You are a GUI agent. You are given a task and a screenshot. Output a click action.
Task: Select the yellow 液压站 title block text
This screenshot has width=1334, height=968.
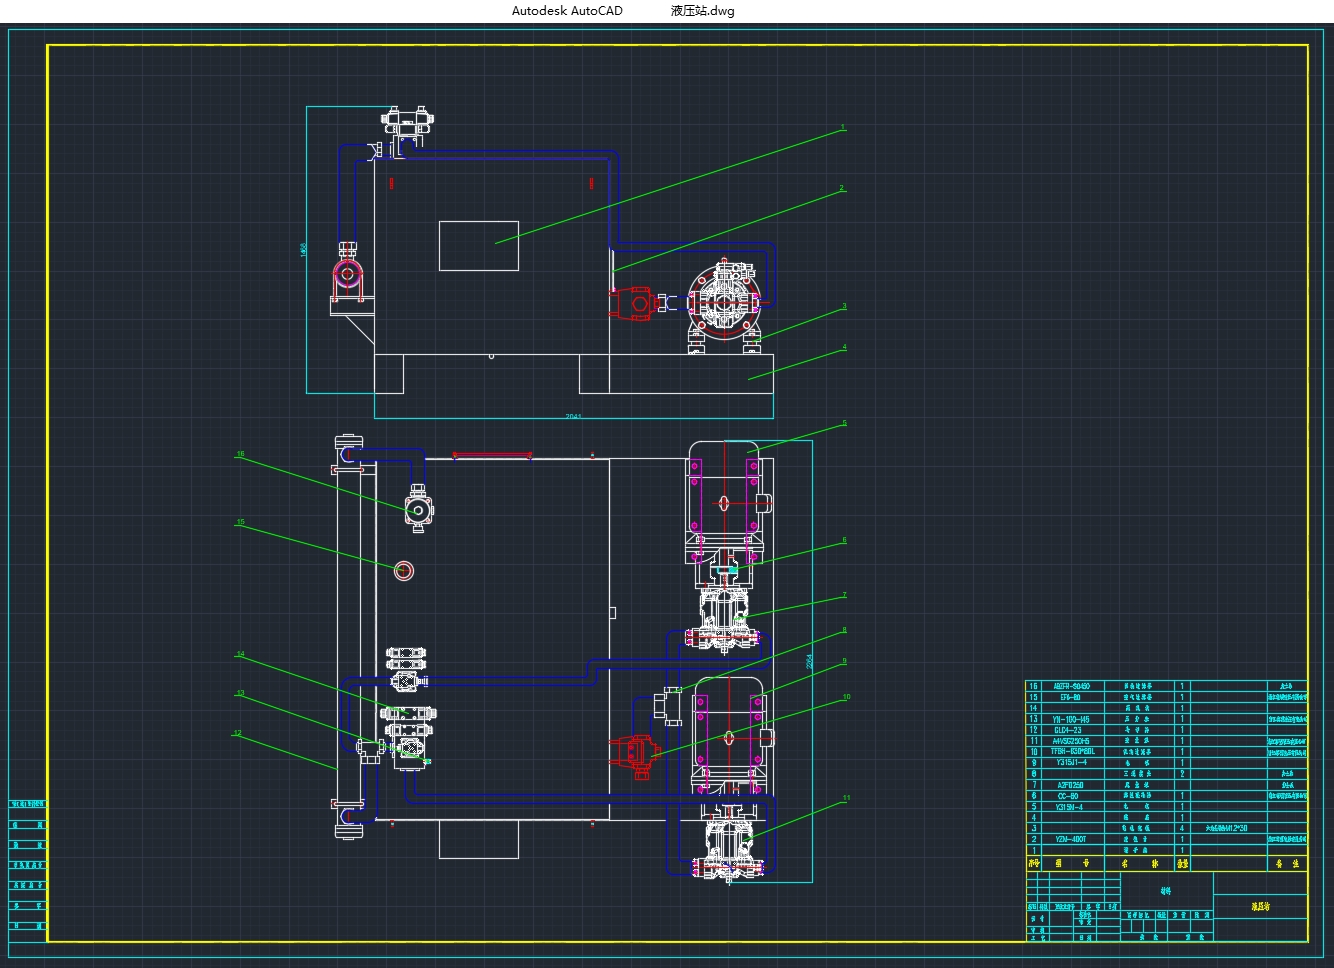pos(1260,907)
